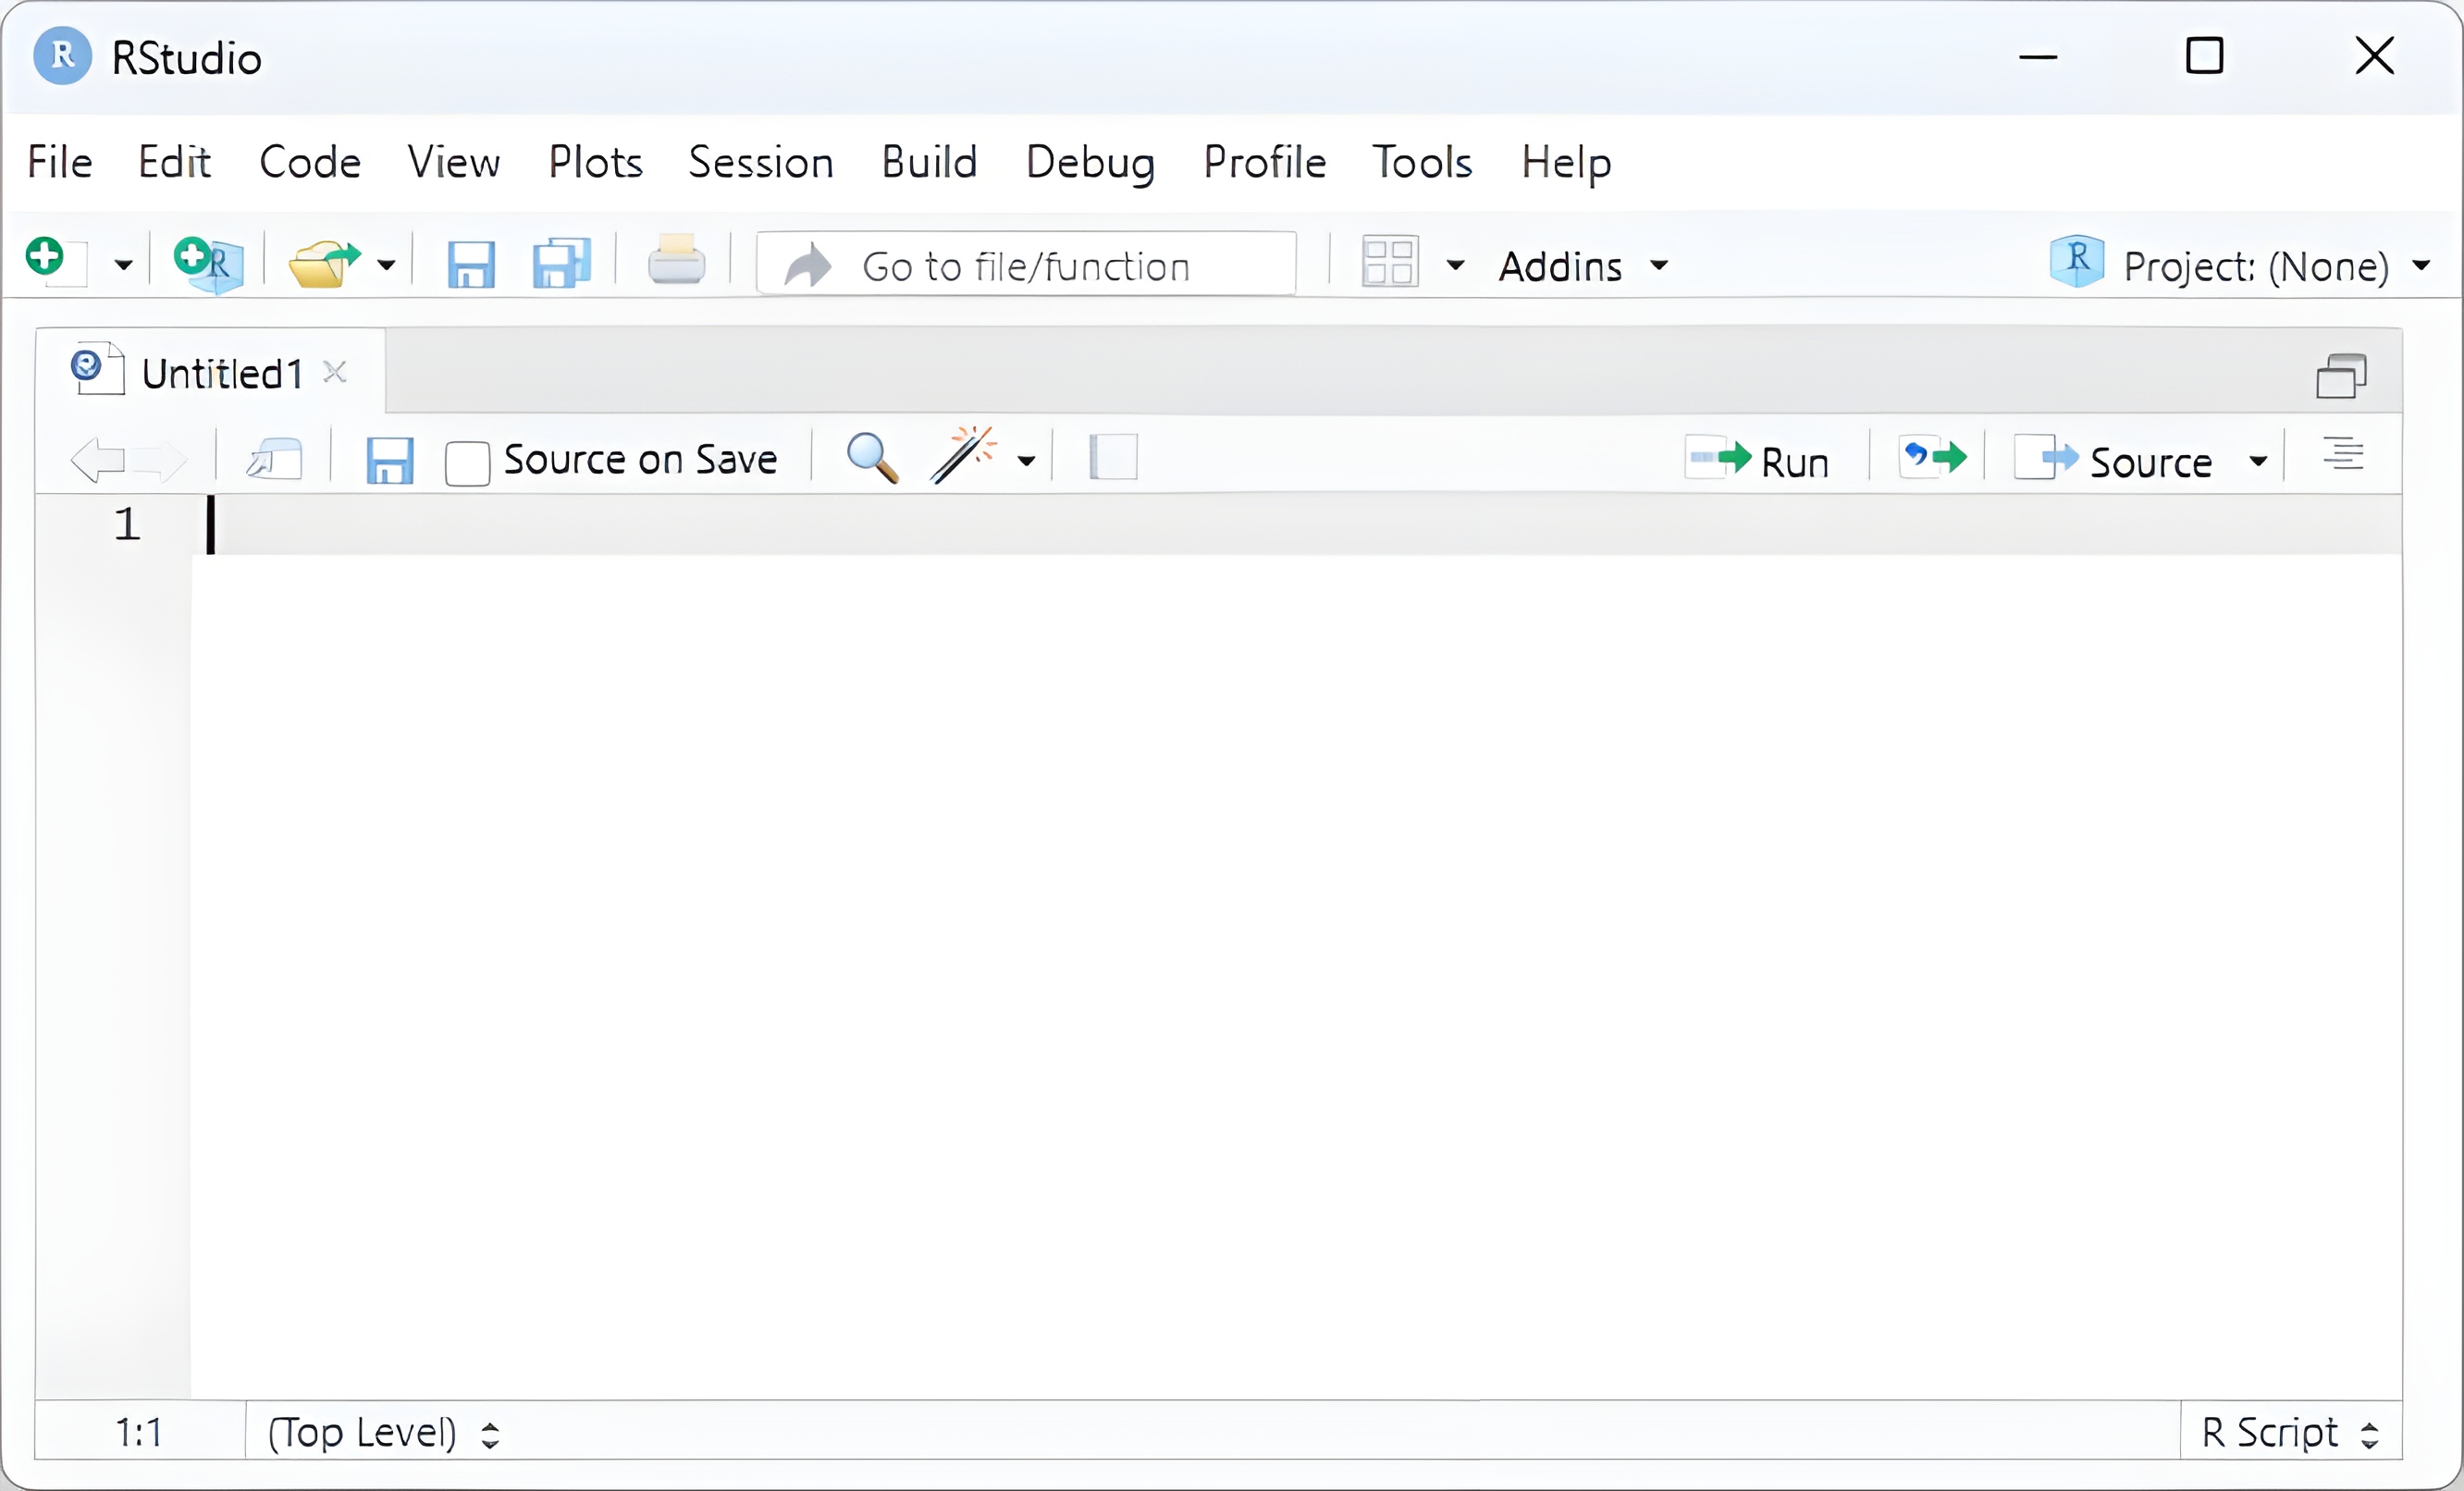Viewport: 2464px width, 1491px height.
Task: Show document outline icon
Action: tap(2342, 455)
